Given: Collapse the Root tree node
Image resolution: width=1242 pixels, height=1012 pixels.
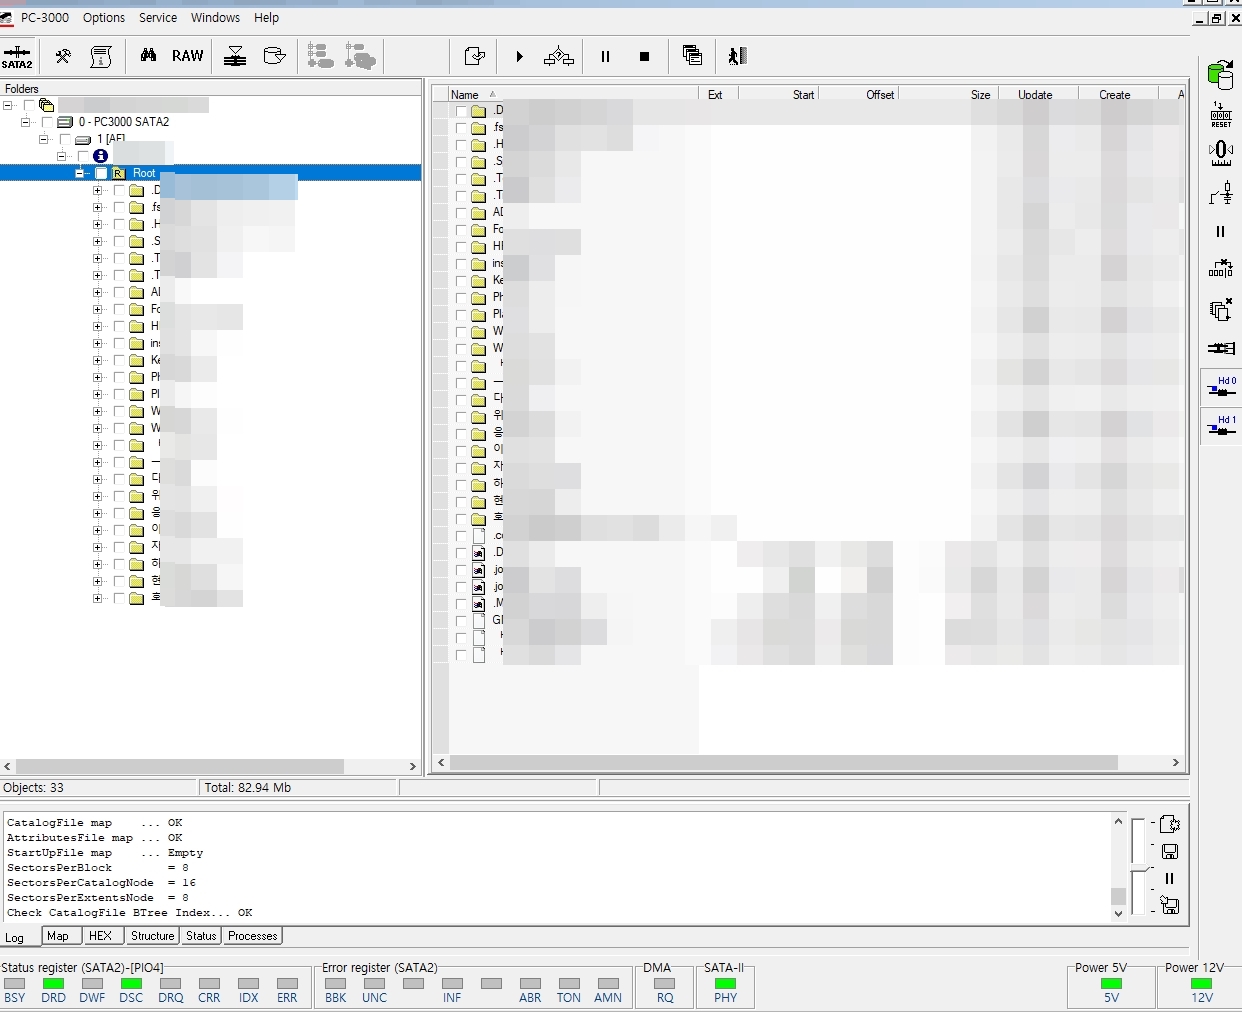Looking at the screenshot, I should [x=81, y=173].
